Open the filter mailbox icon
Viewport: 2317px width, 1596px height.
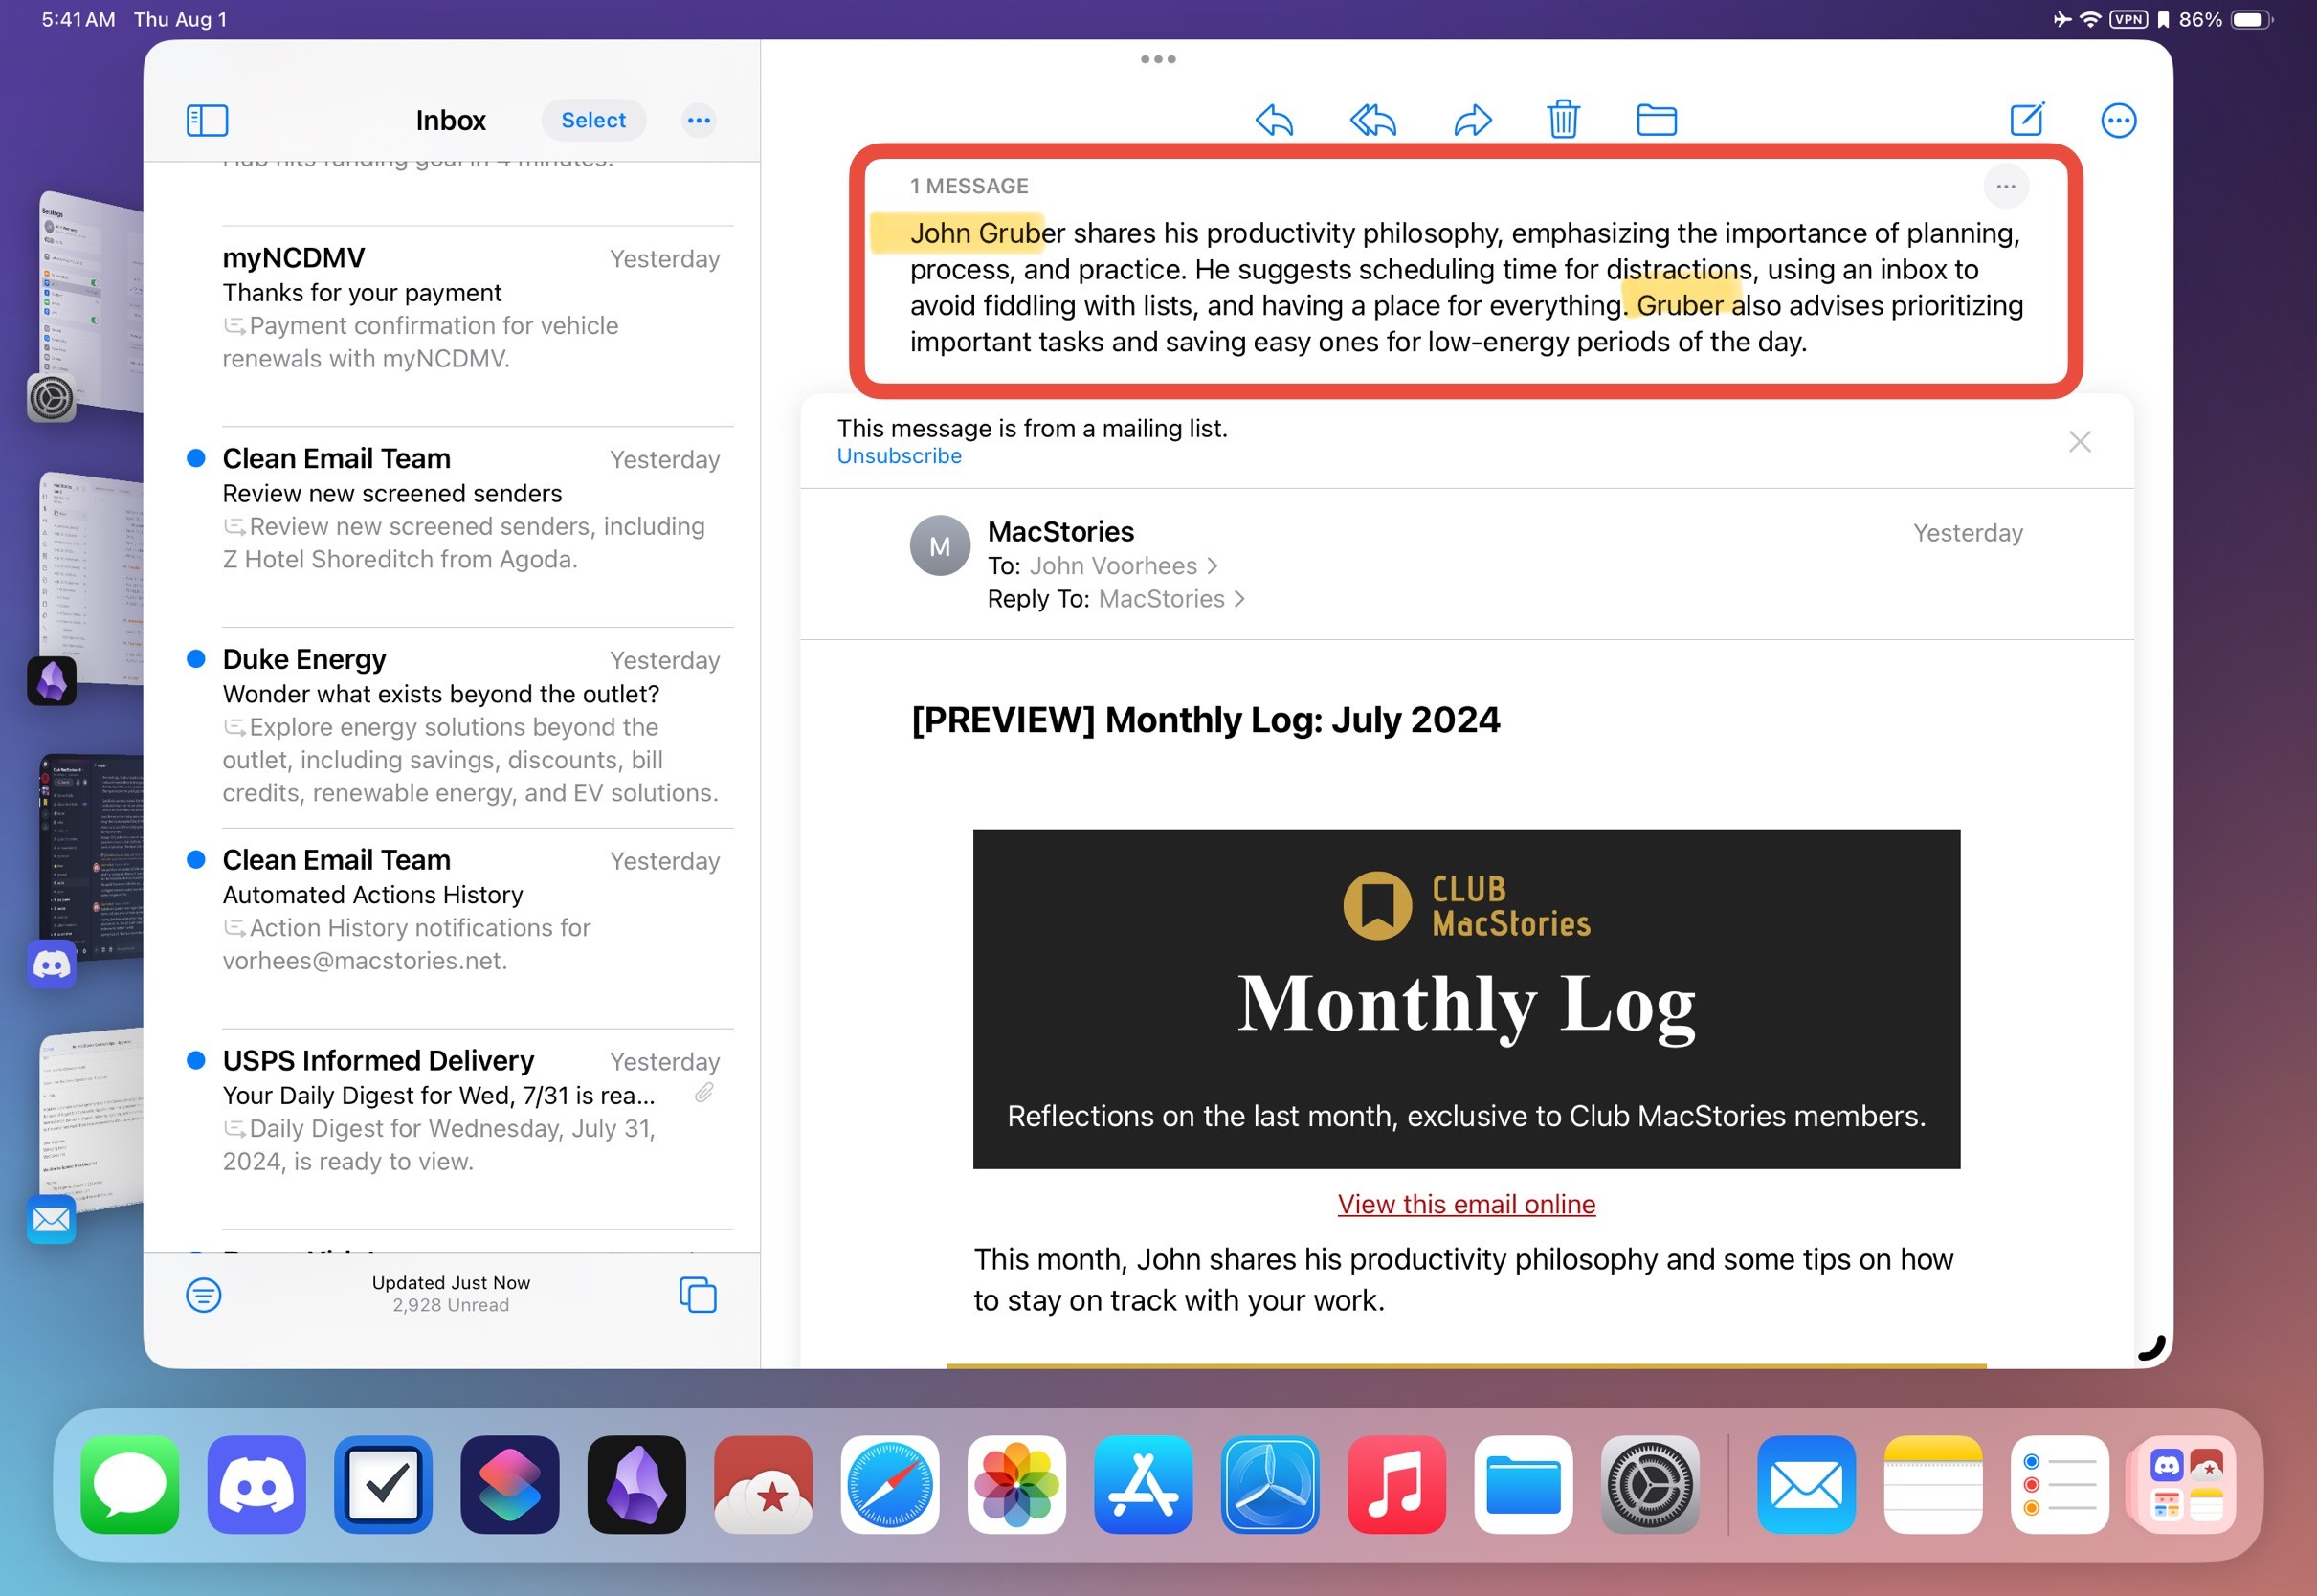203,1295
